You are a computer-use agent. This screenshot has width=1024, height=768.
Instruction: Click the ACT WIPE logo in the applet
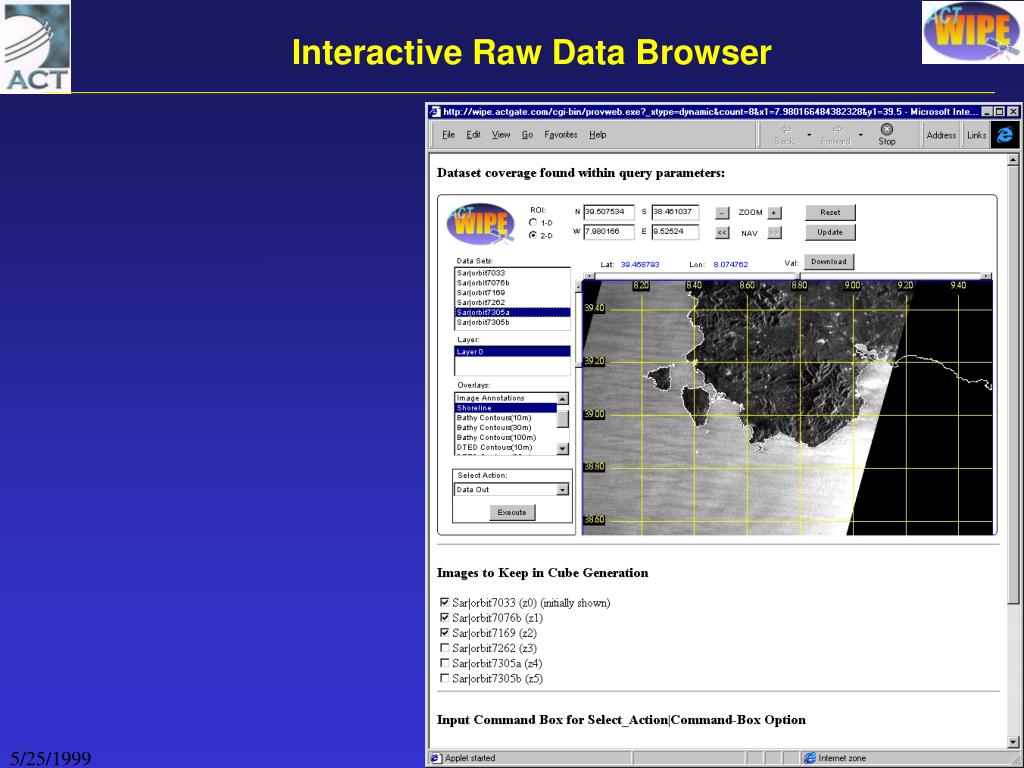click(481, 223)
